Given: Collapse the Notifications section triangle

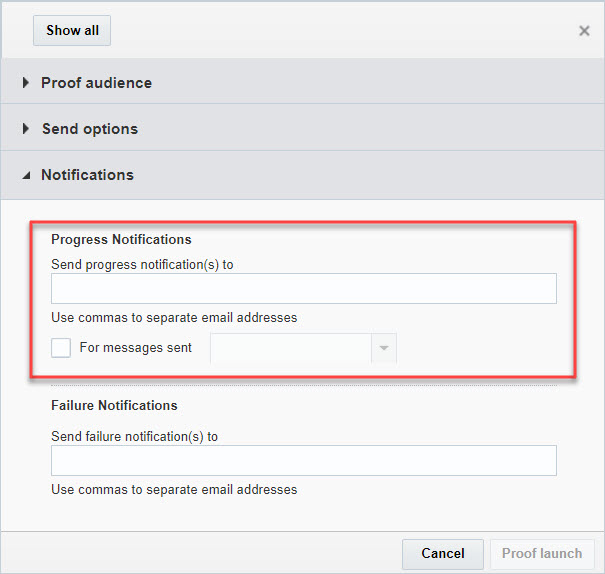Looking at the screenshot, I should pyautogui.click(x=26, y=175).
